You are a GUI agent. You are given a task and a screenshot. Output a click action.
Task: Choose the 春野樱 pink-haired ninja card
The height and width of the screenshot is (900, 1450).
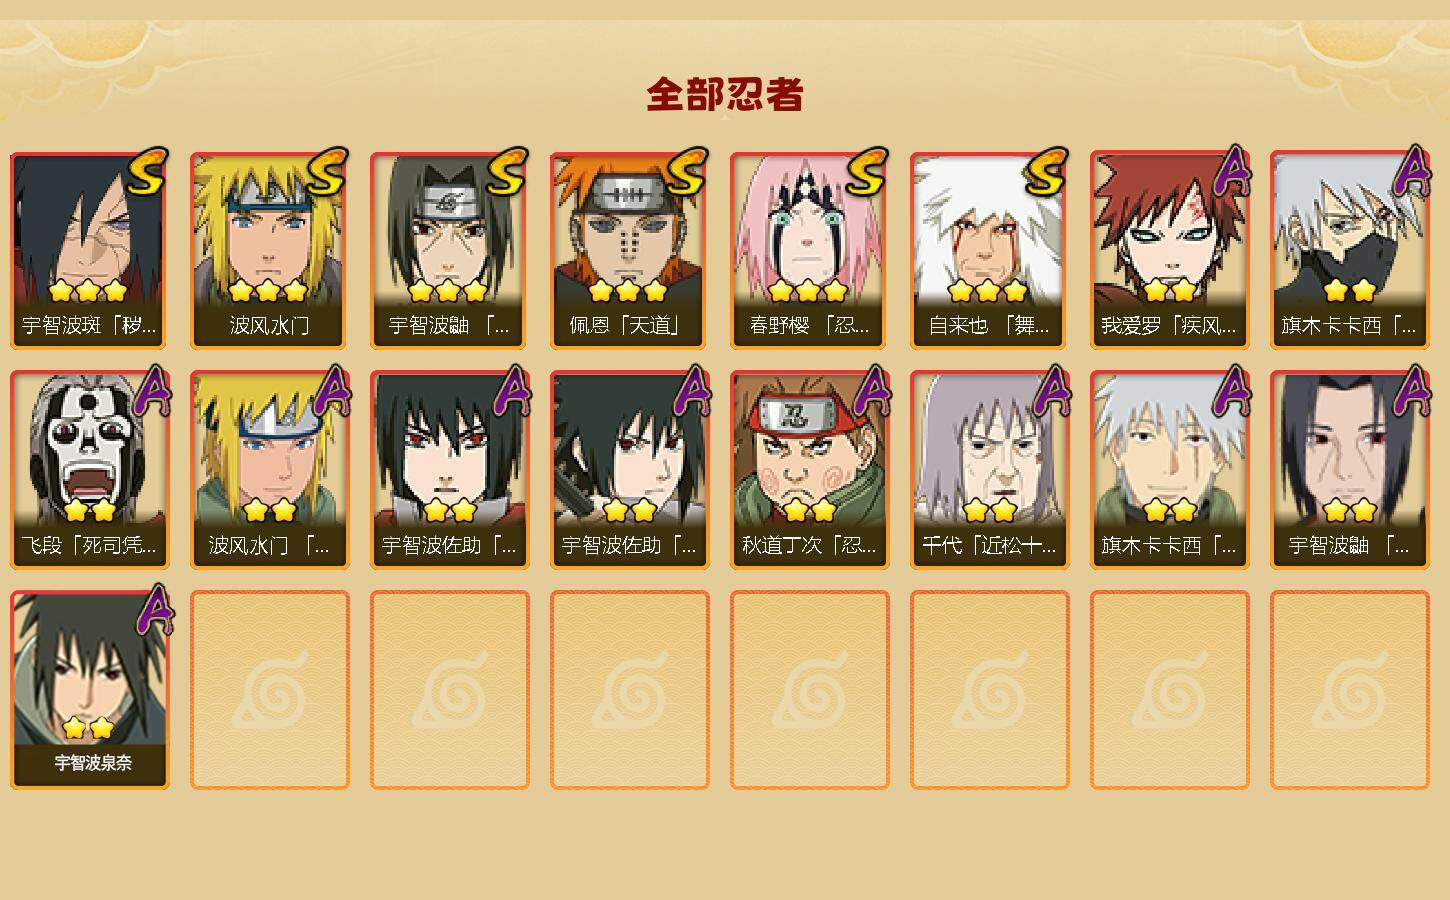(x=809, y=251)
